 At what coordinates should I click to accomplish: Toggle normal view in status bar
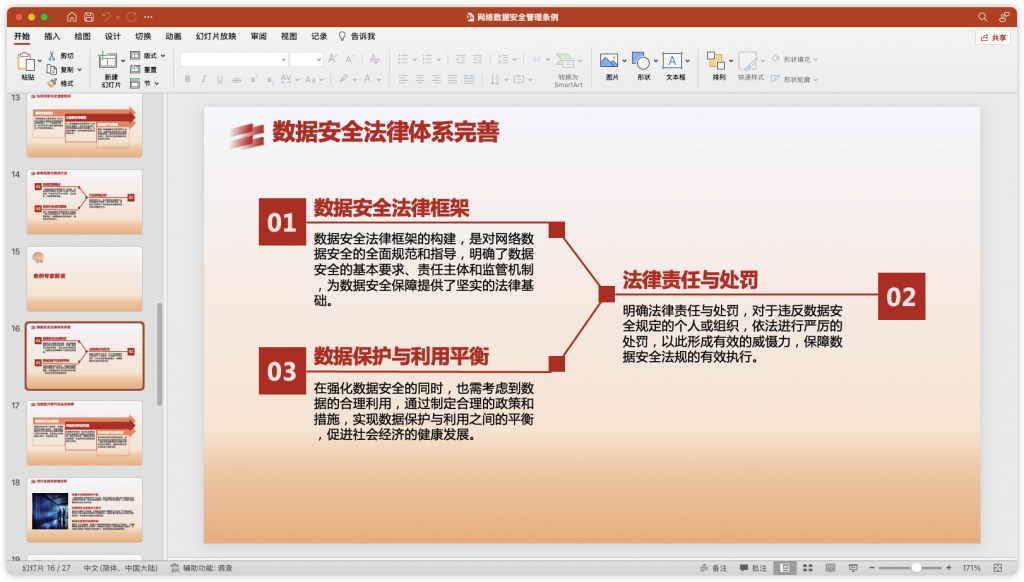pos(785,568)
